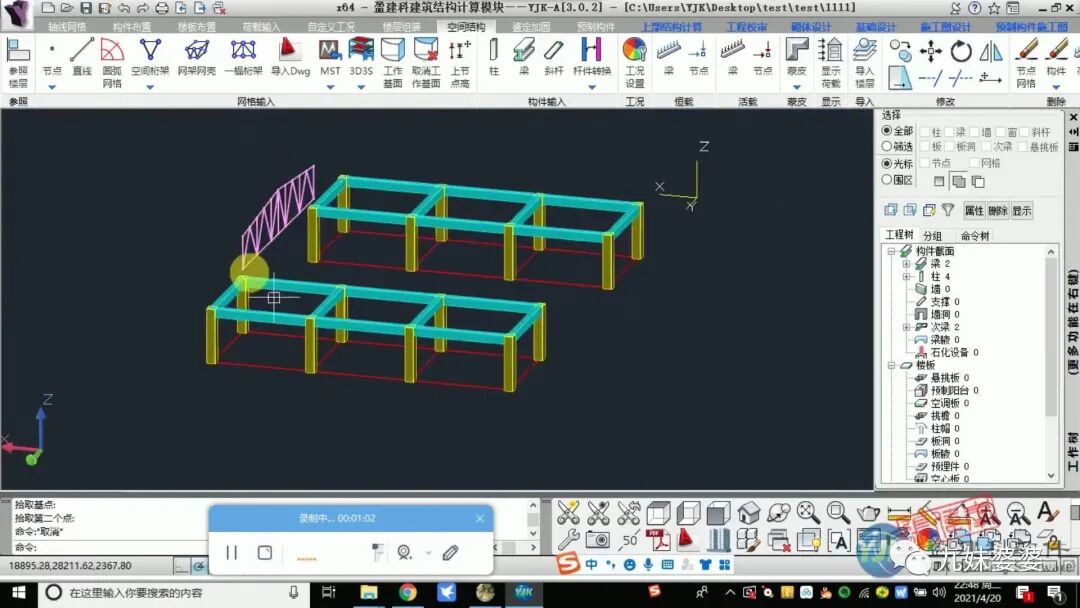Select the 全部 radio button
Image resolution: width=1080 pixels, height=608 pixels.
pos(886,131)
